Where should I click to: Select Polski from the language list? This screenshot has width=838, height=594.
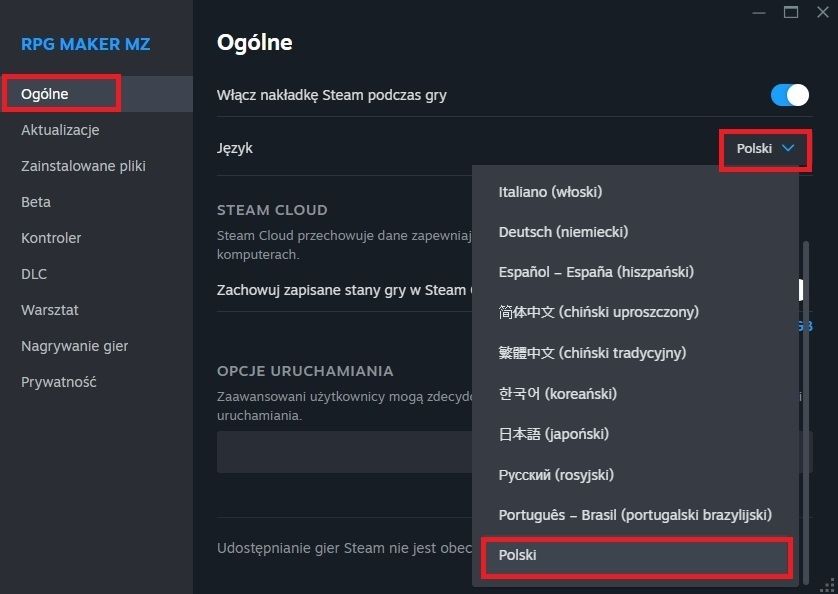tap(637, 555)
